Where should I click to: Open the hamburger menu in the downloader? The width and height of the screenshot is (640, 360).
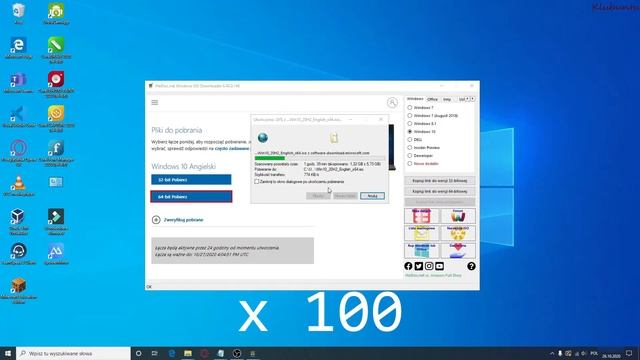(155, 102)
